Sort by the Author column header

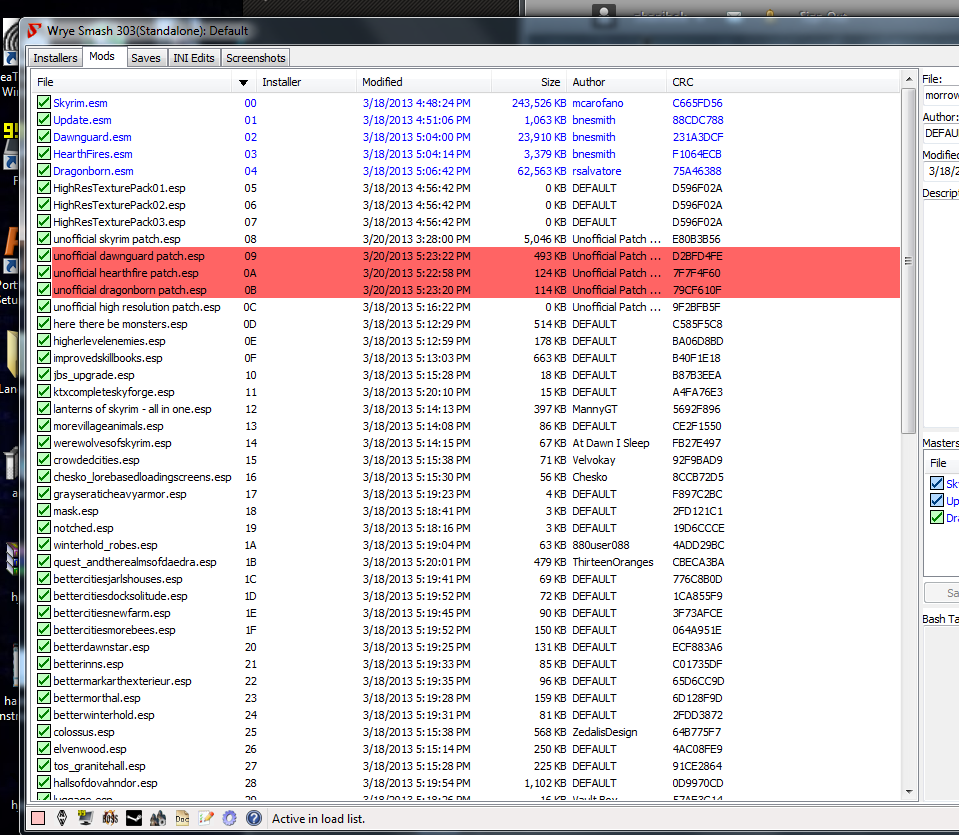[616, 82]
